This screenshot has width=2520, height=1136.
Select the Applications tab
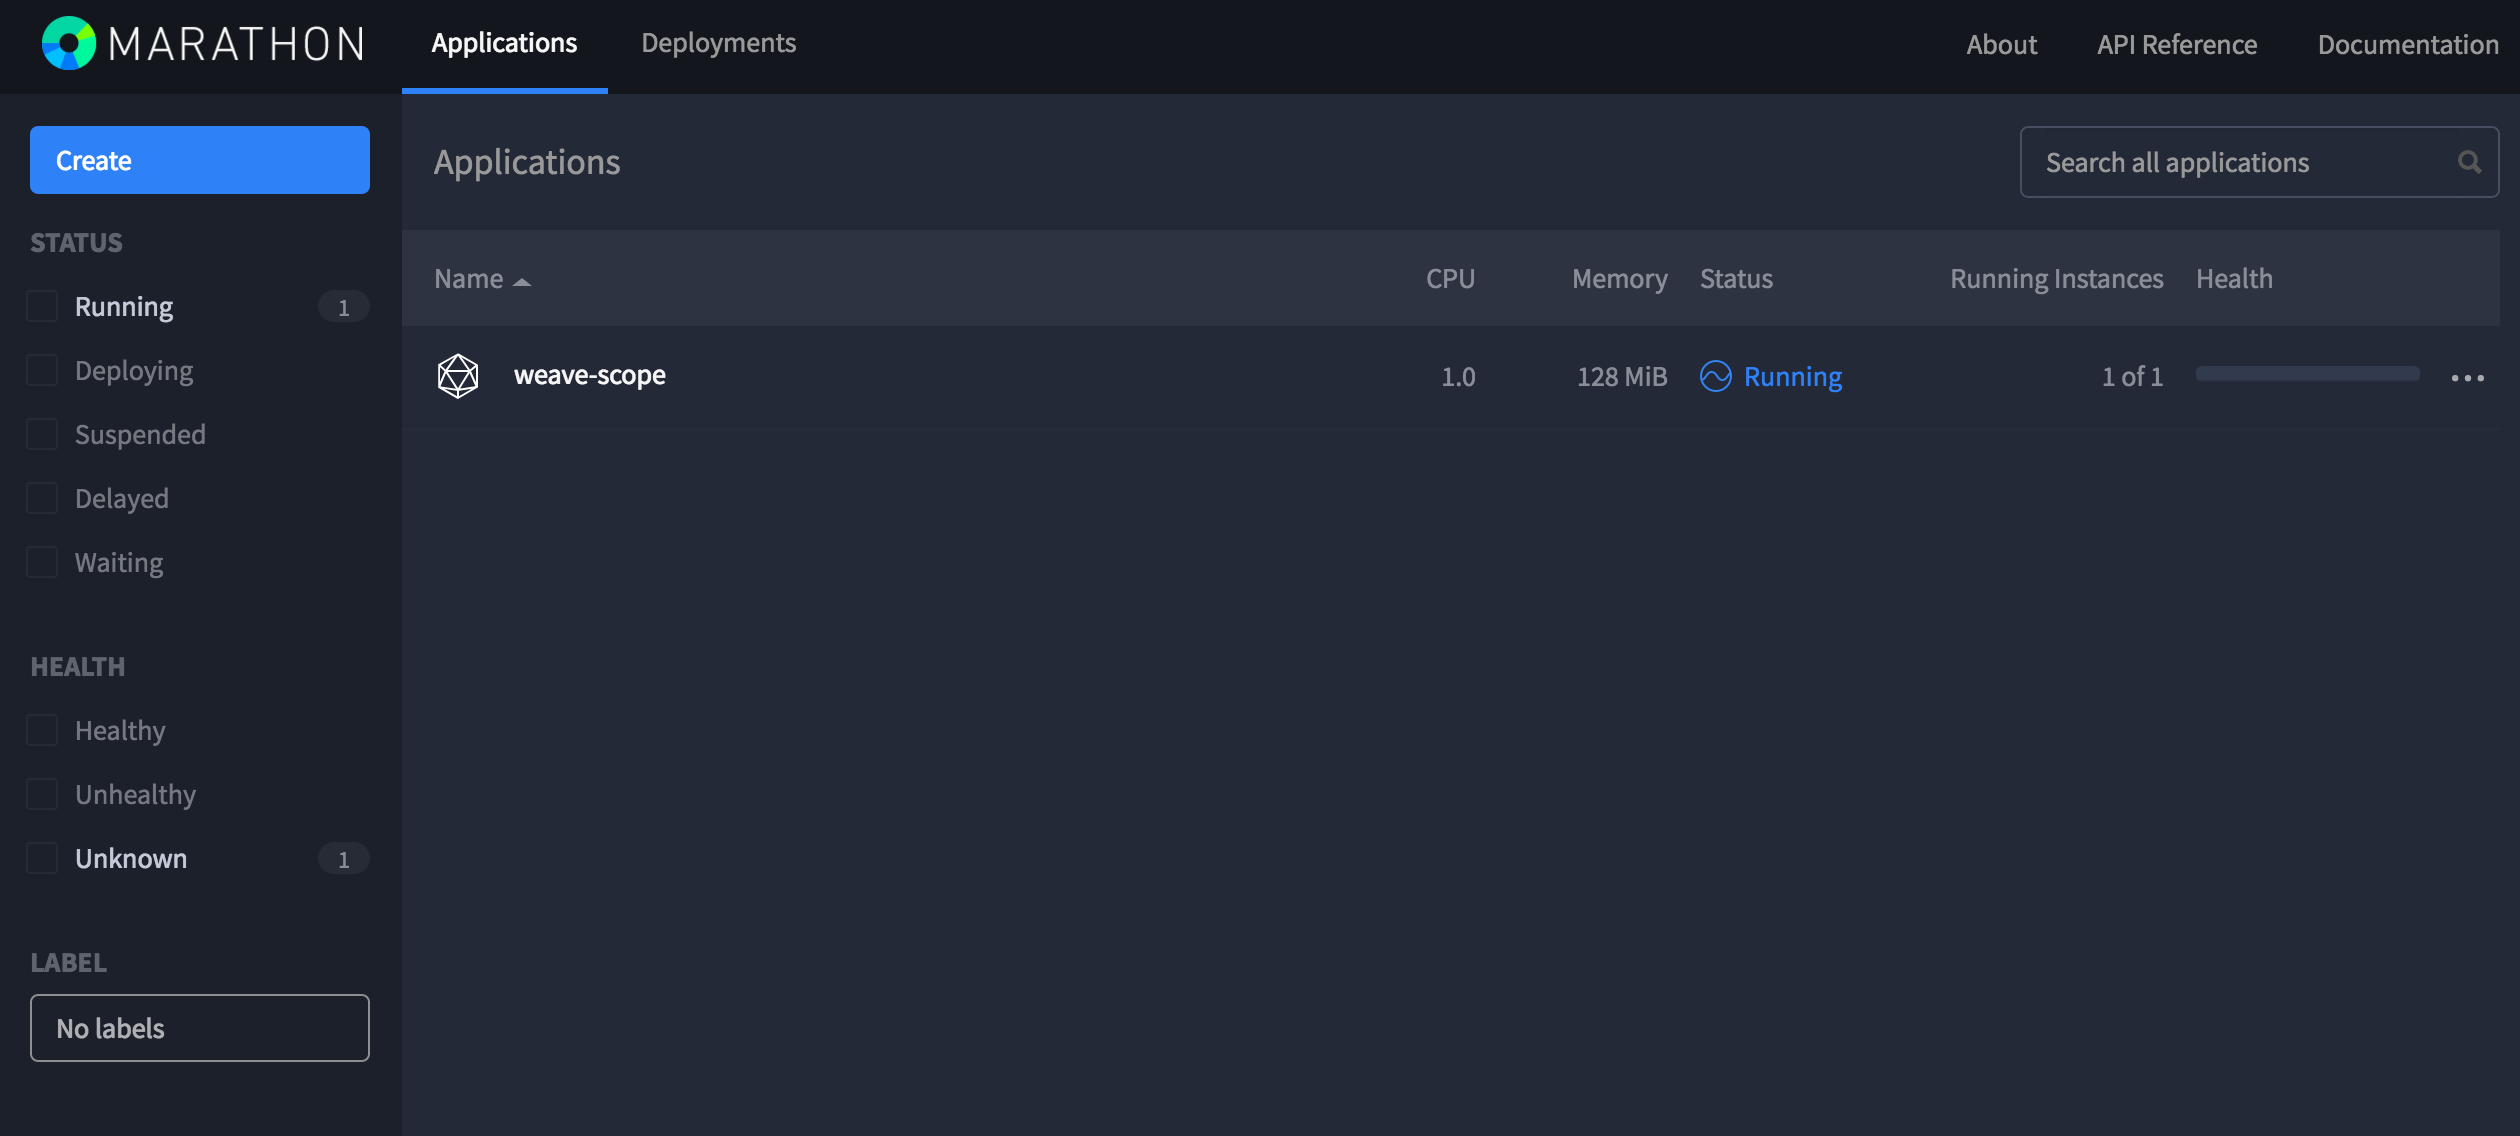coord(504,43)
